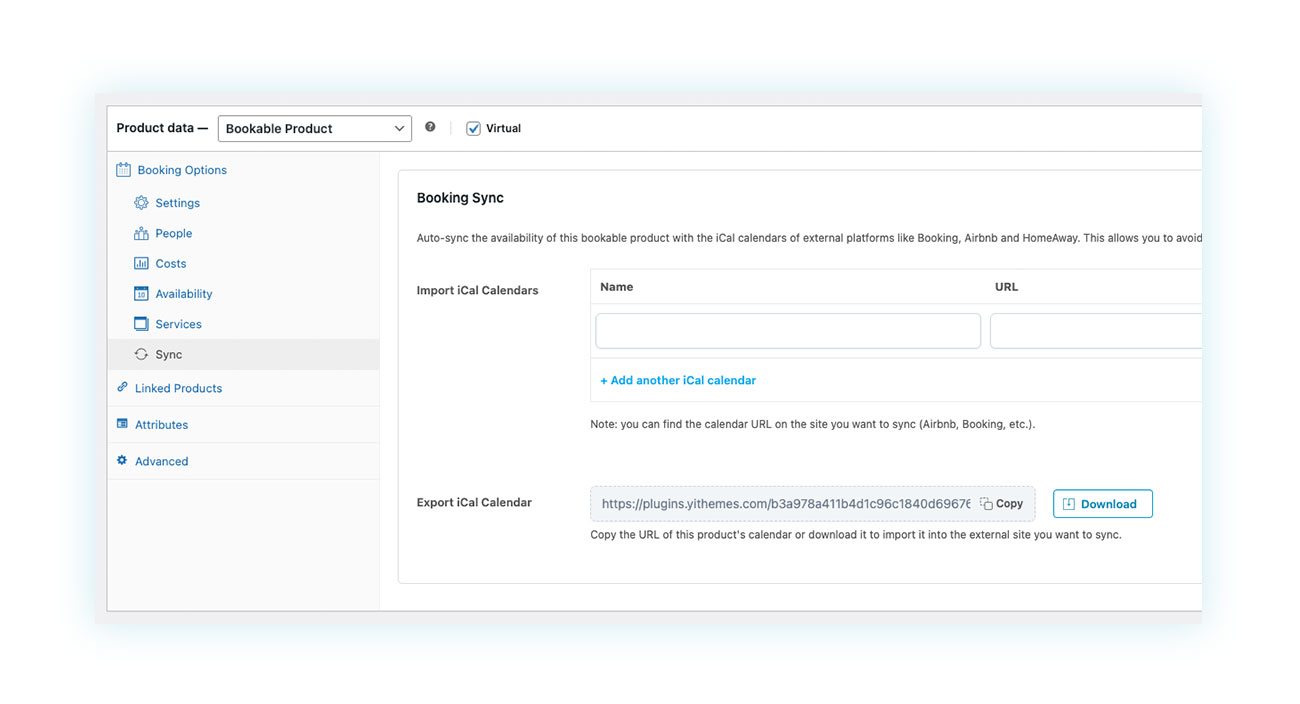Copy the export iCal calendar URL
Screen dimensions: 1300x704
[1002, 504]
